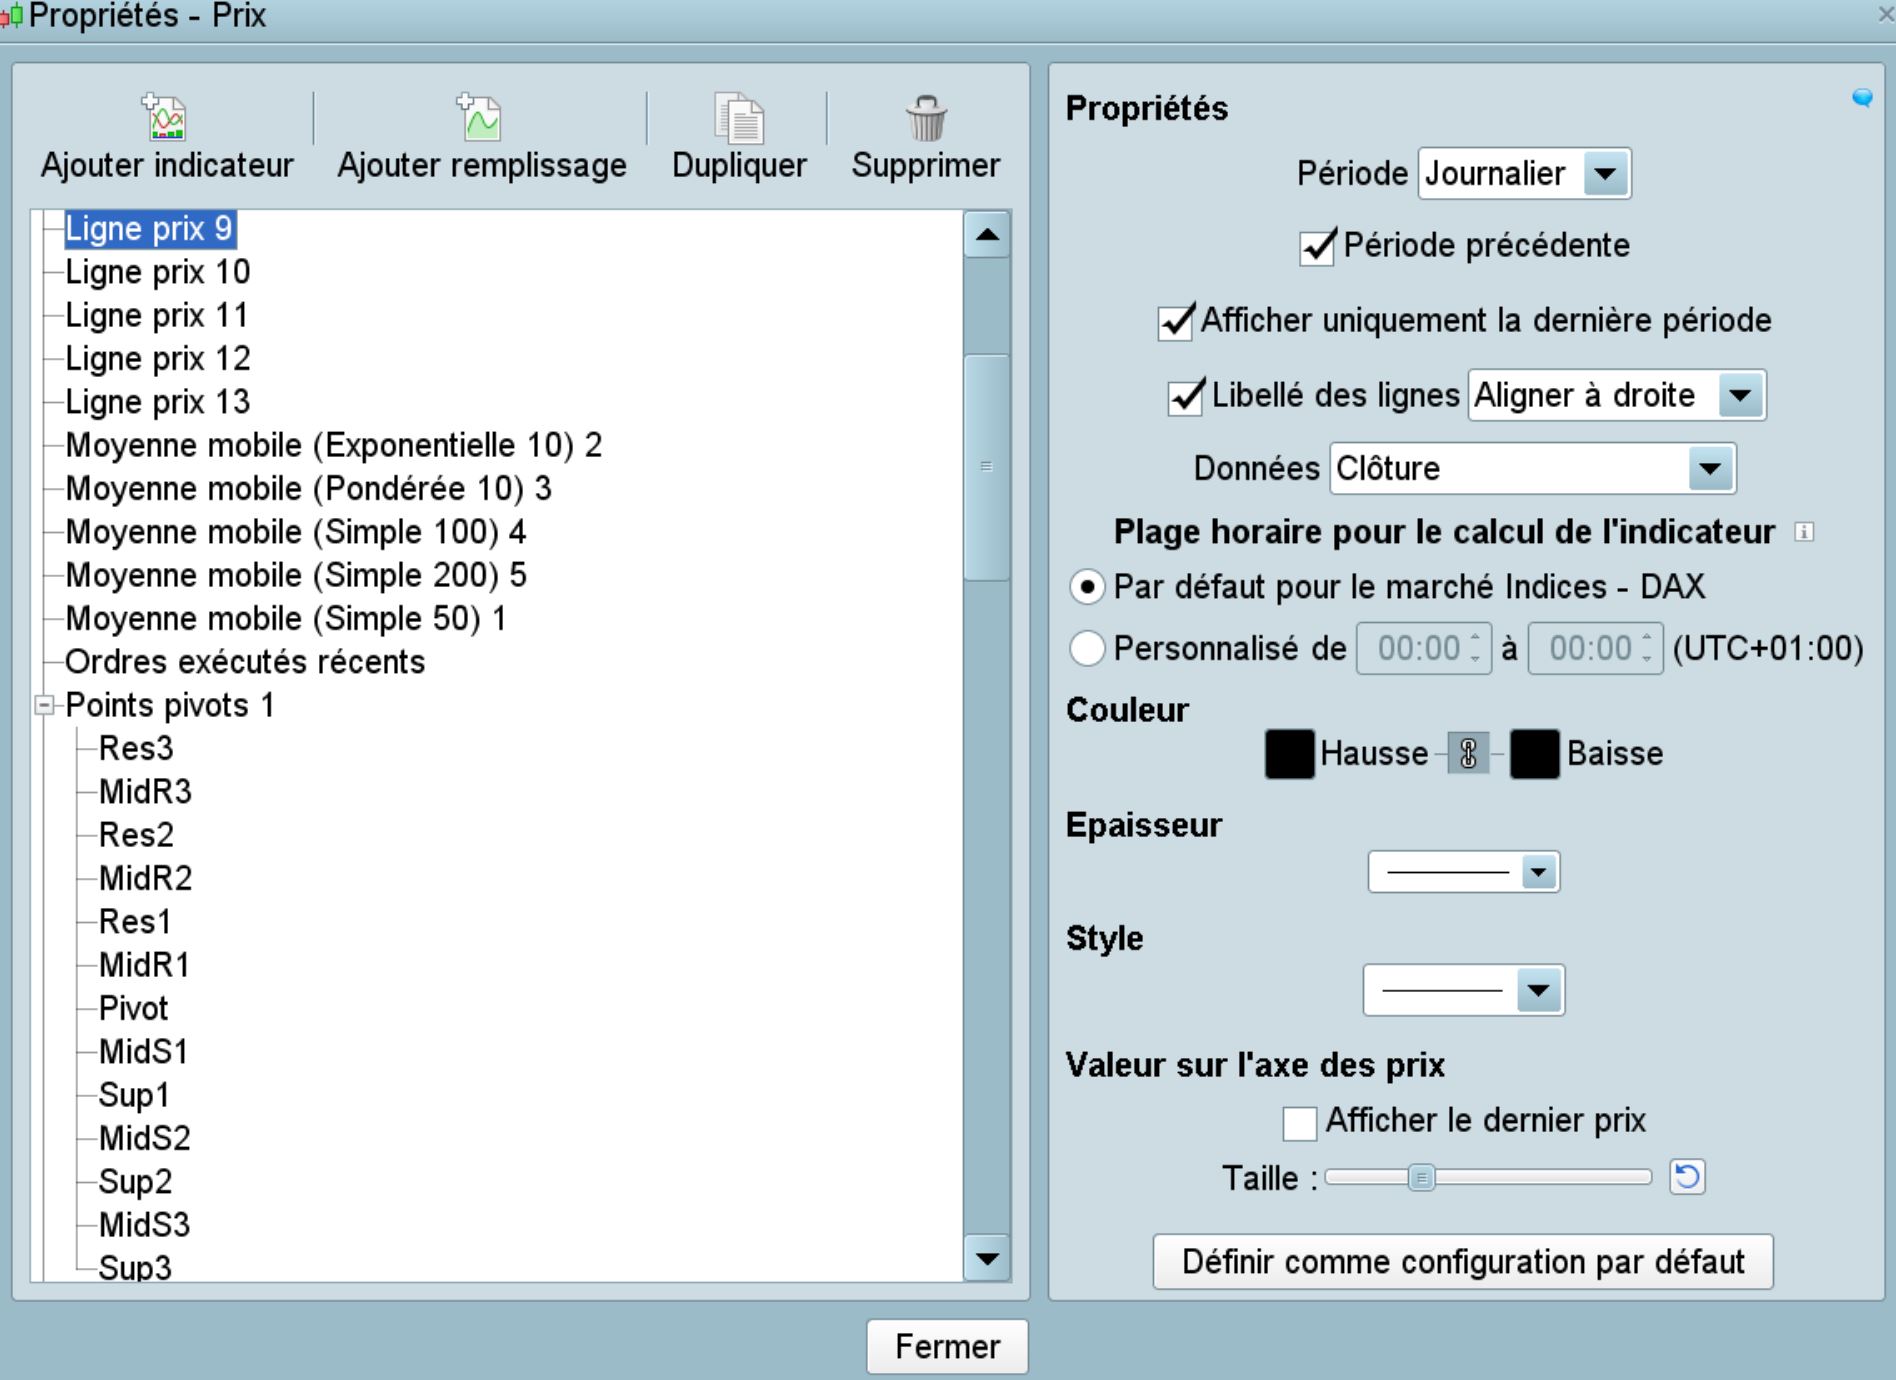1896x1380 pixels.
Task: Select the Res2 pivot level
Action: point(136,836)
